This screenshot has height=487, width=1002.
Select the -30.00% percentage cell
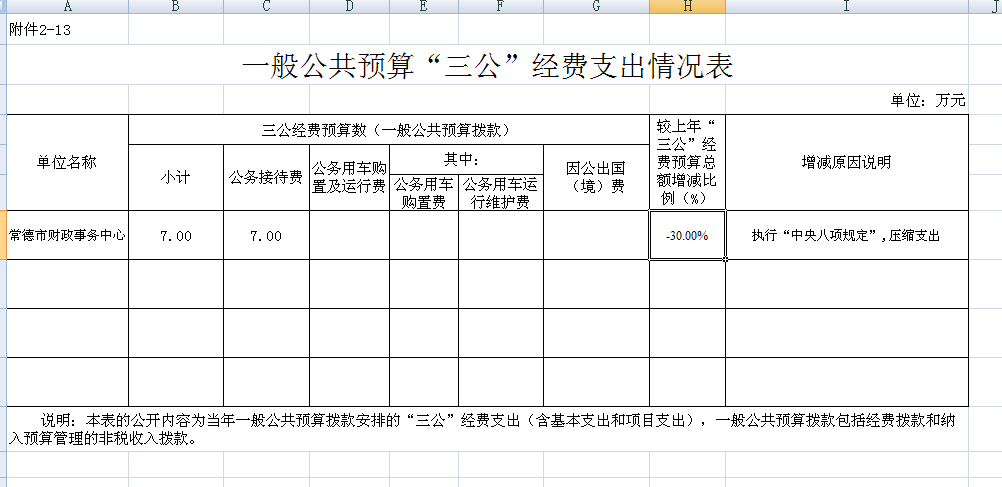tap(687, 236)
